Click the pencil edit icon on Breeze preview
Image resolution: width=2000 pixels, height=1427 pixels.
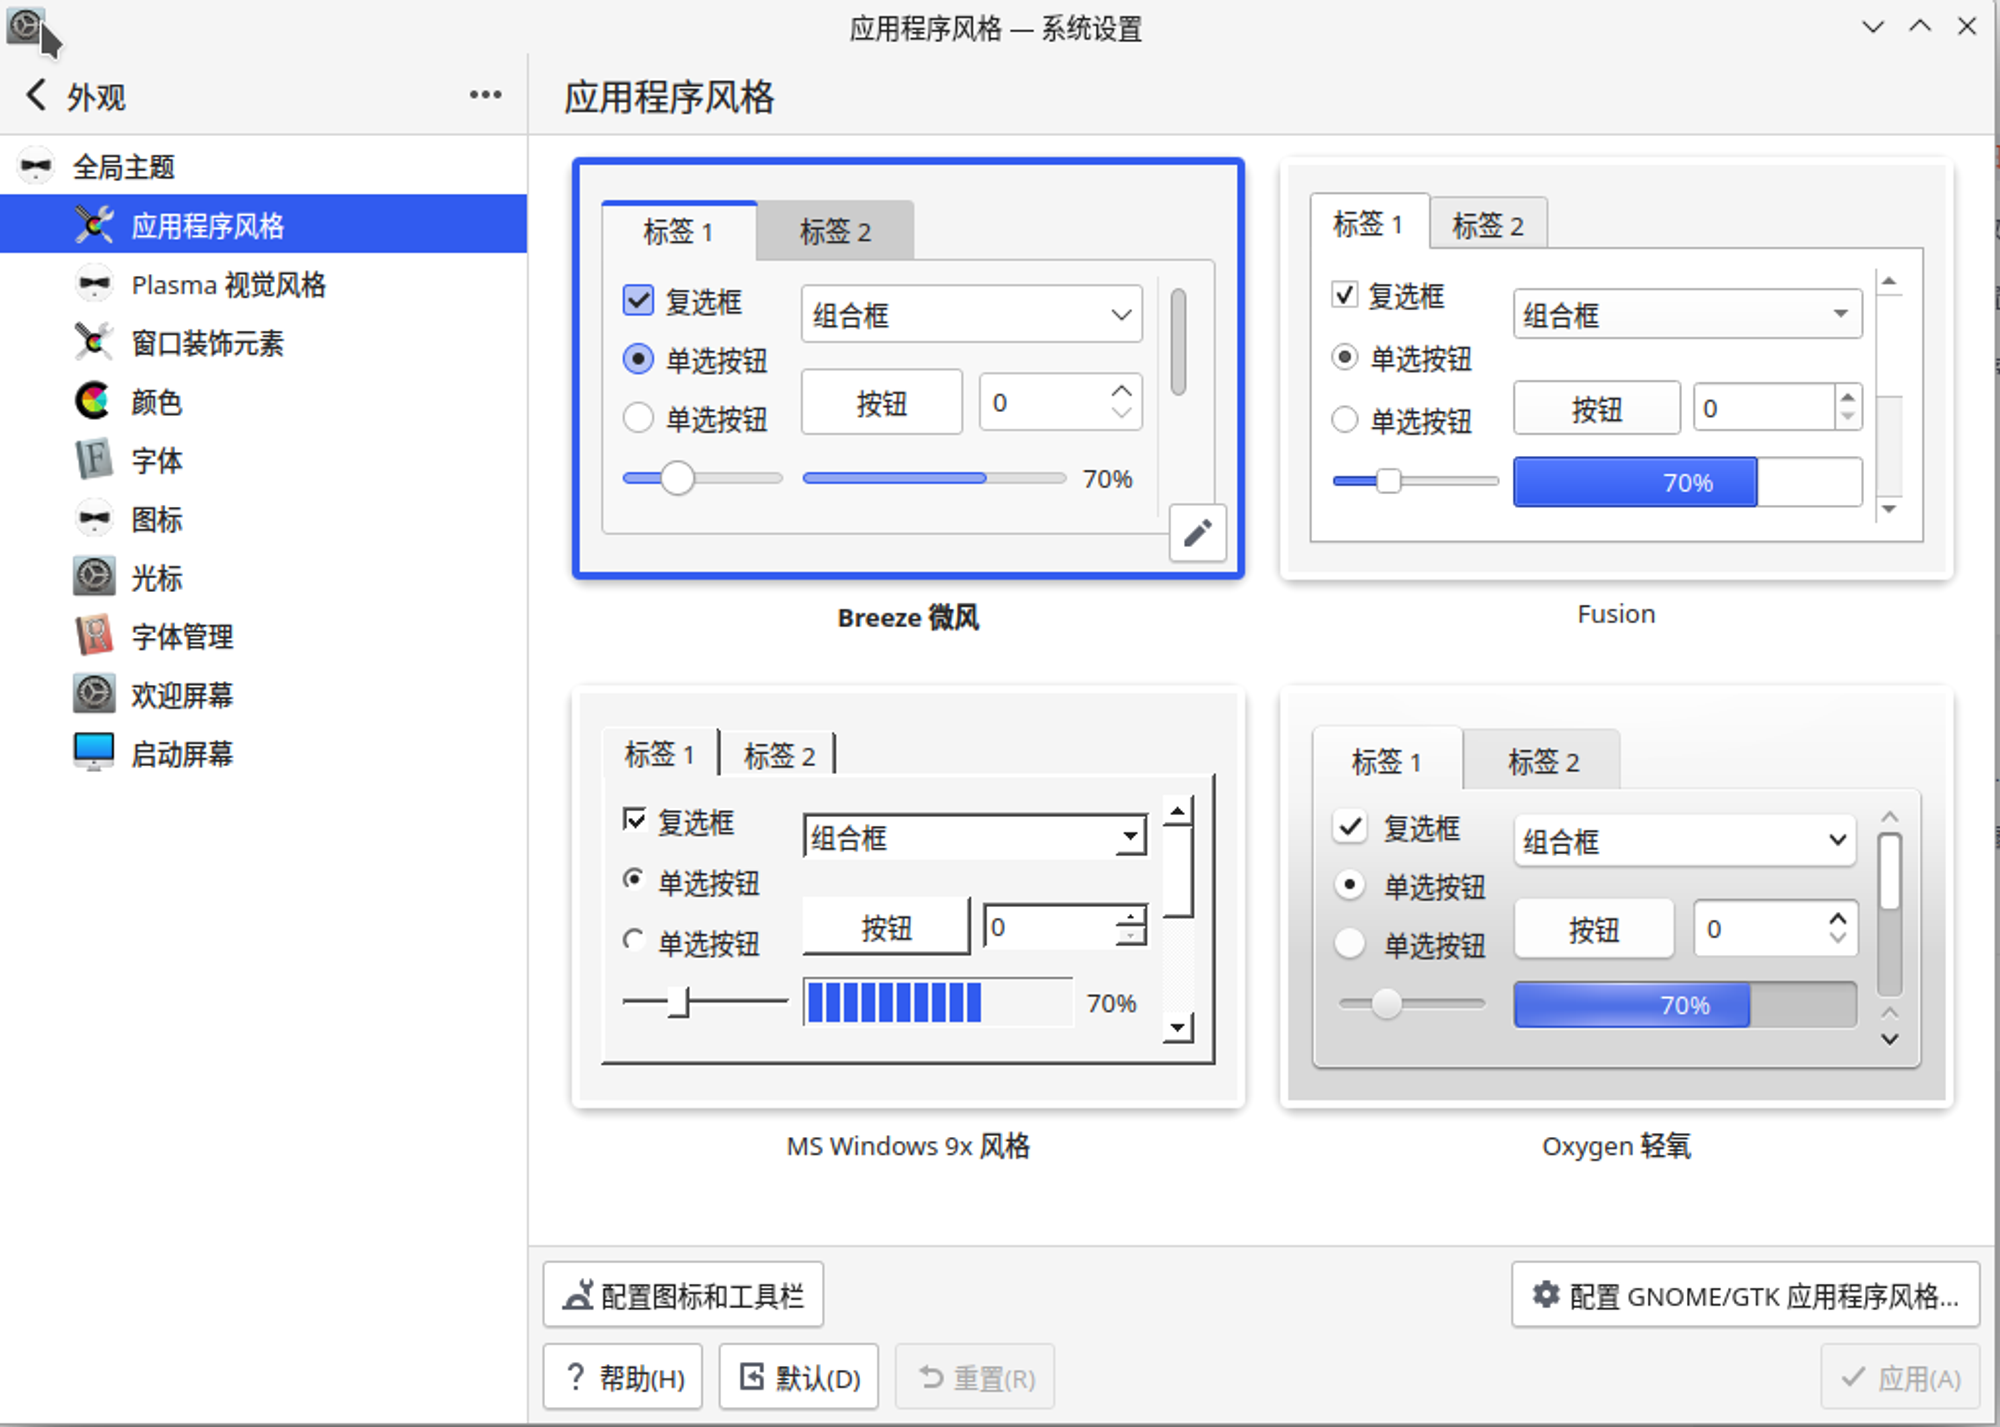(1197, 533)
